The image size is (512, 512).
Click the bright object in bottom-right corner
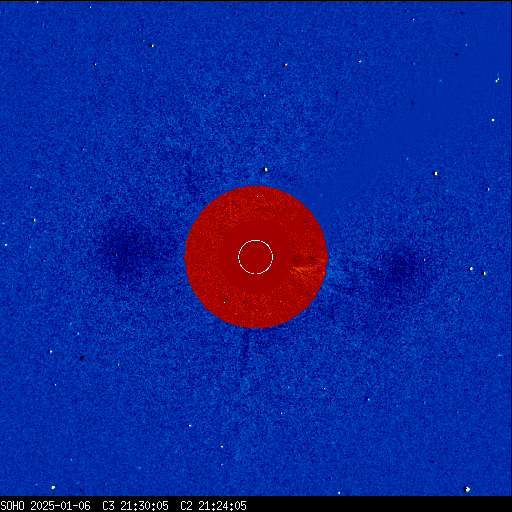coord(467,489)
